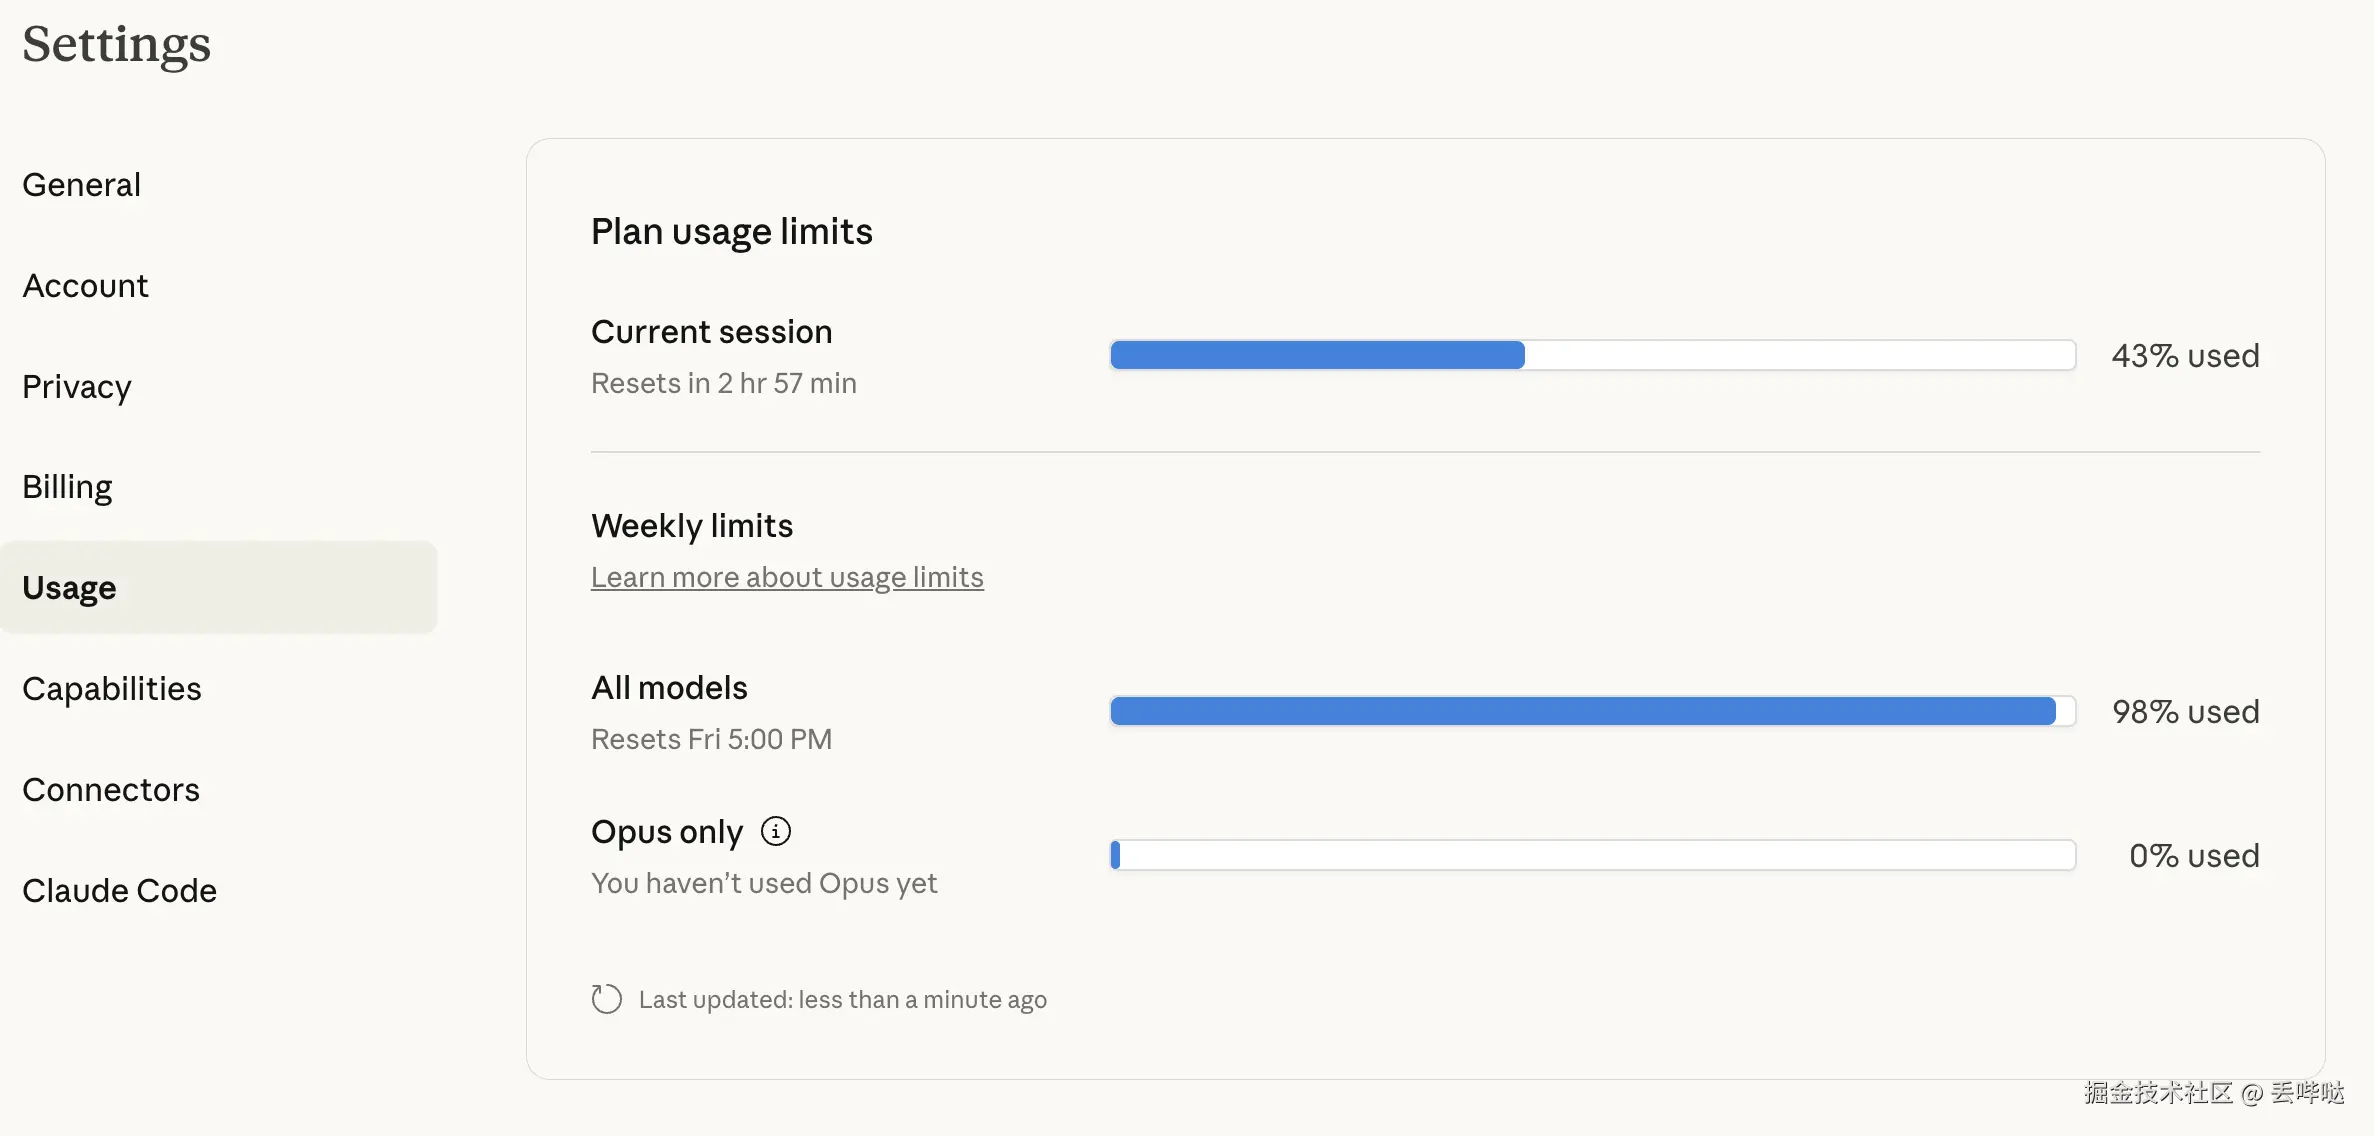Open Billing settings
This screenshot has width=2374, height=1136.
67,487
